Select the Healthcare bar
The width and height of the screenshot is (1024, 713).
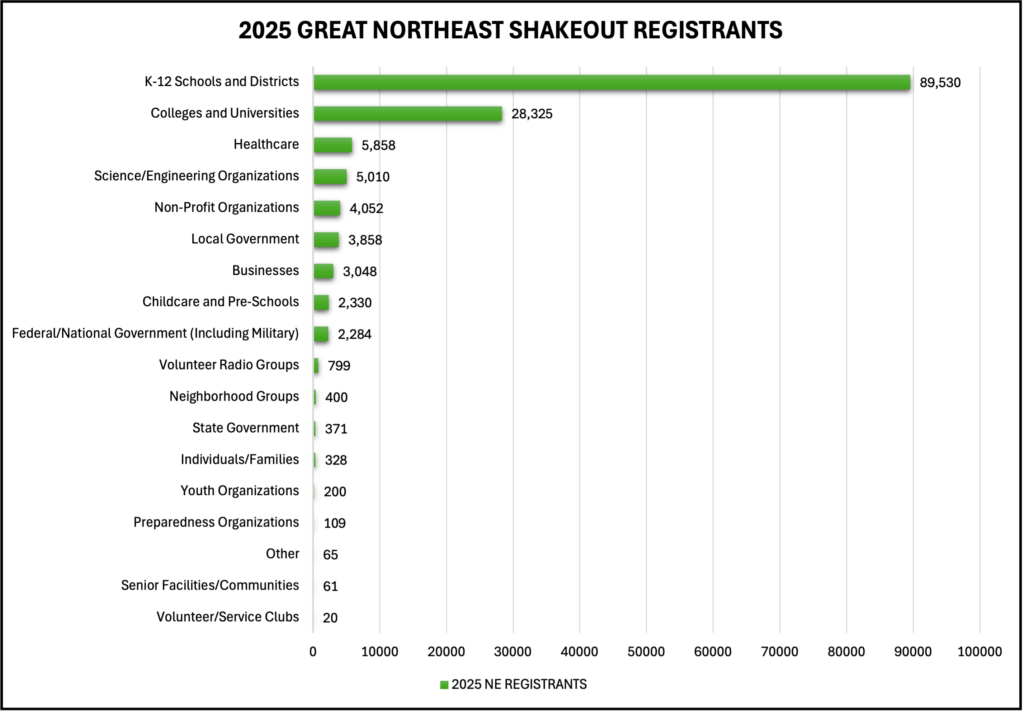[332, 145]
